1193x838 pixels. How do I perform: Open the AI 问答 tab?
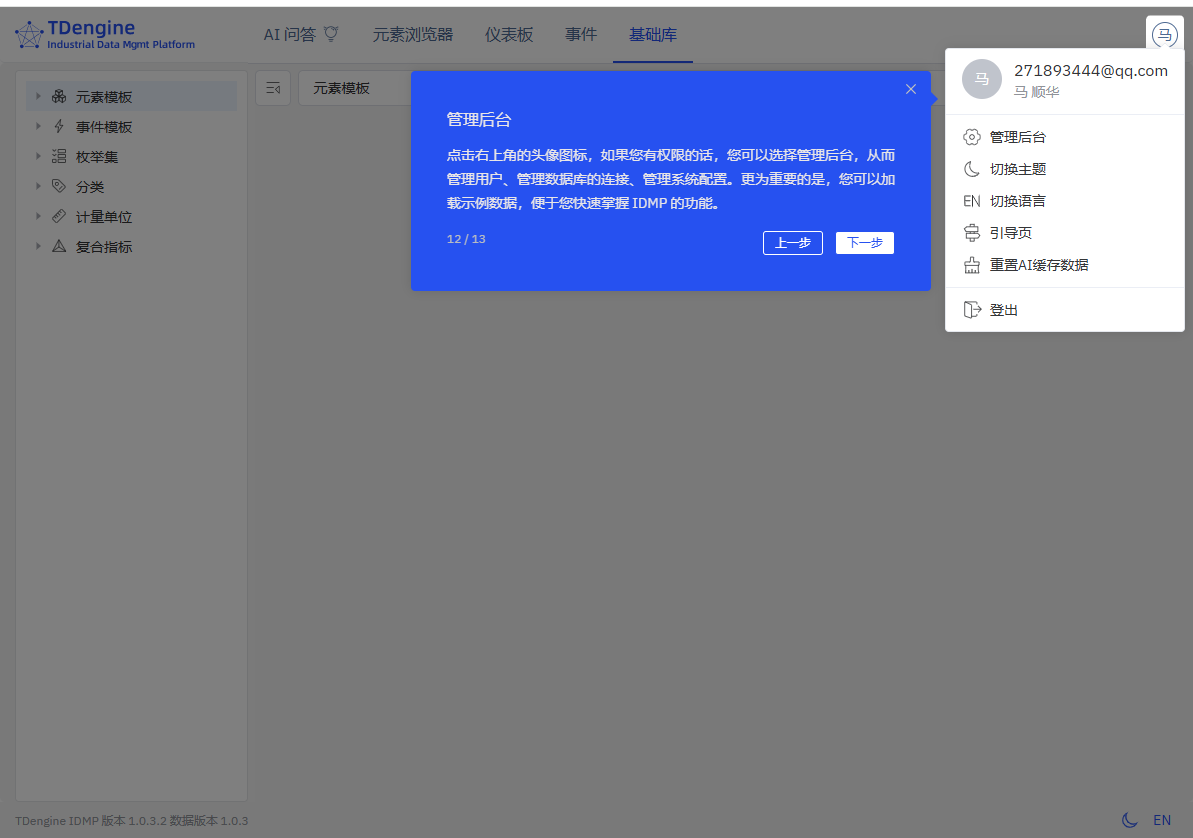click(x=301, y=34)
